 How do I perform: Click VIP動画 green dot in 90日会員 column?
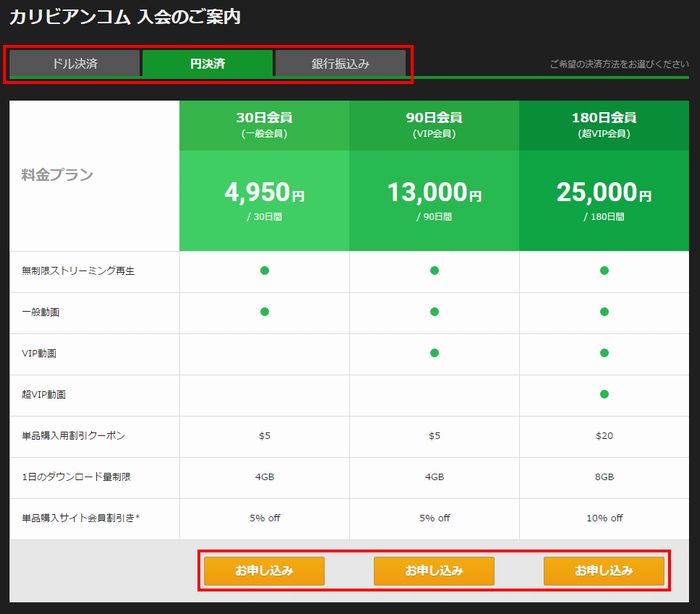pos(434,353)
